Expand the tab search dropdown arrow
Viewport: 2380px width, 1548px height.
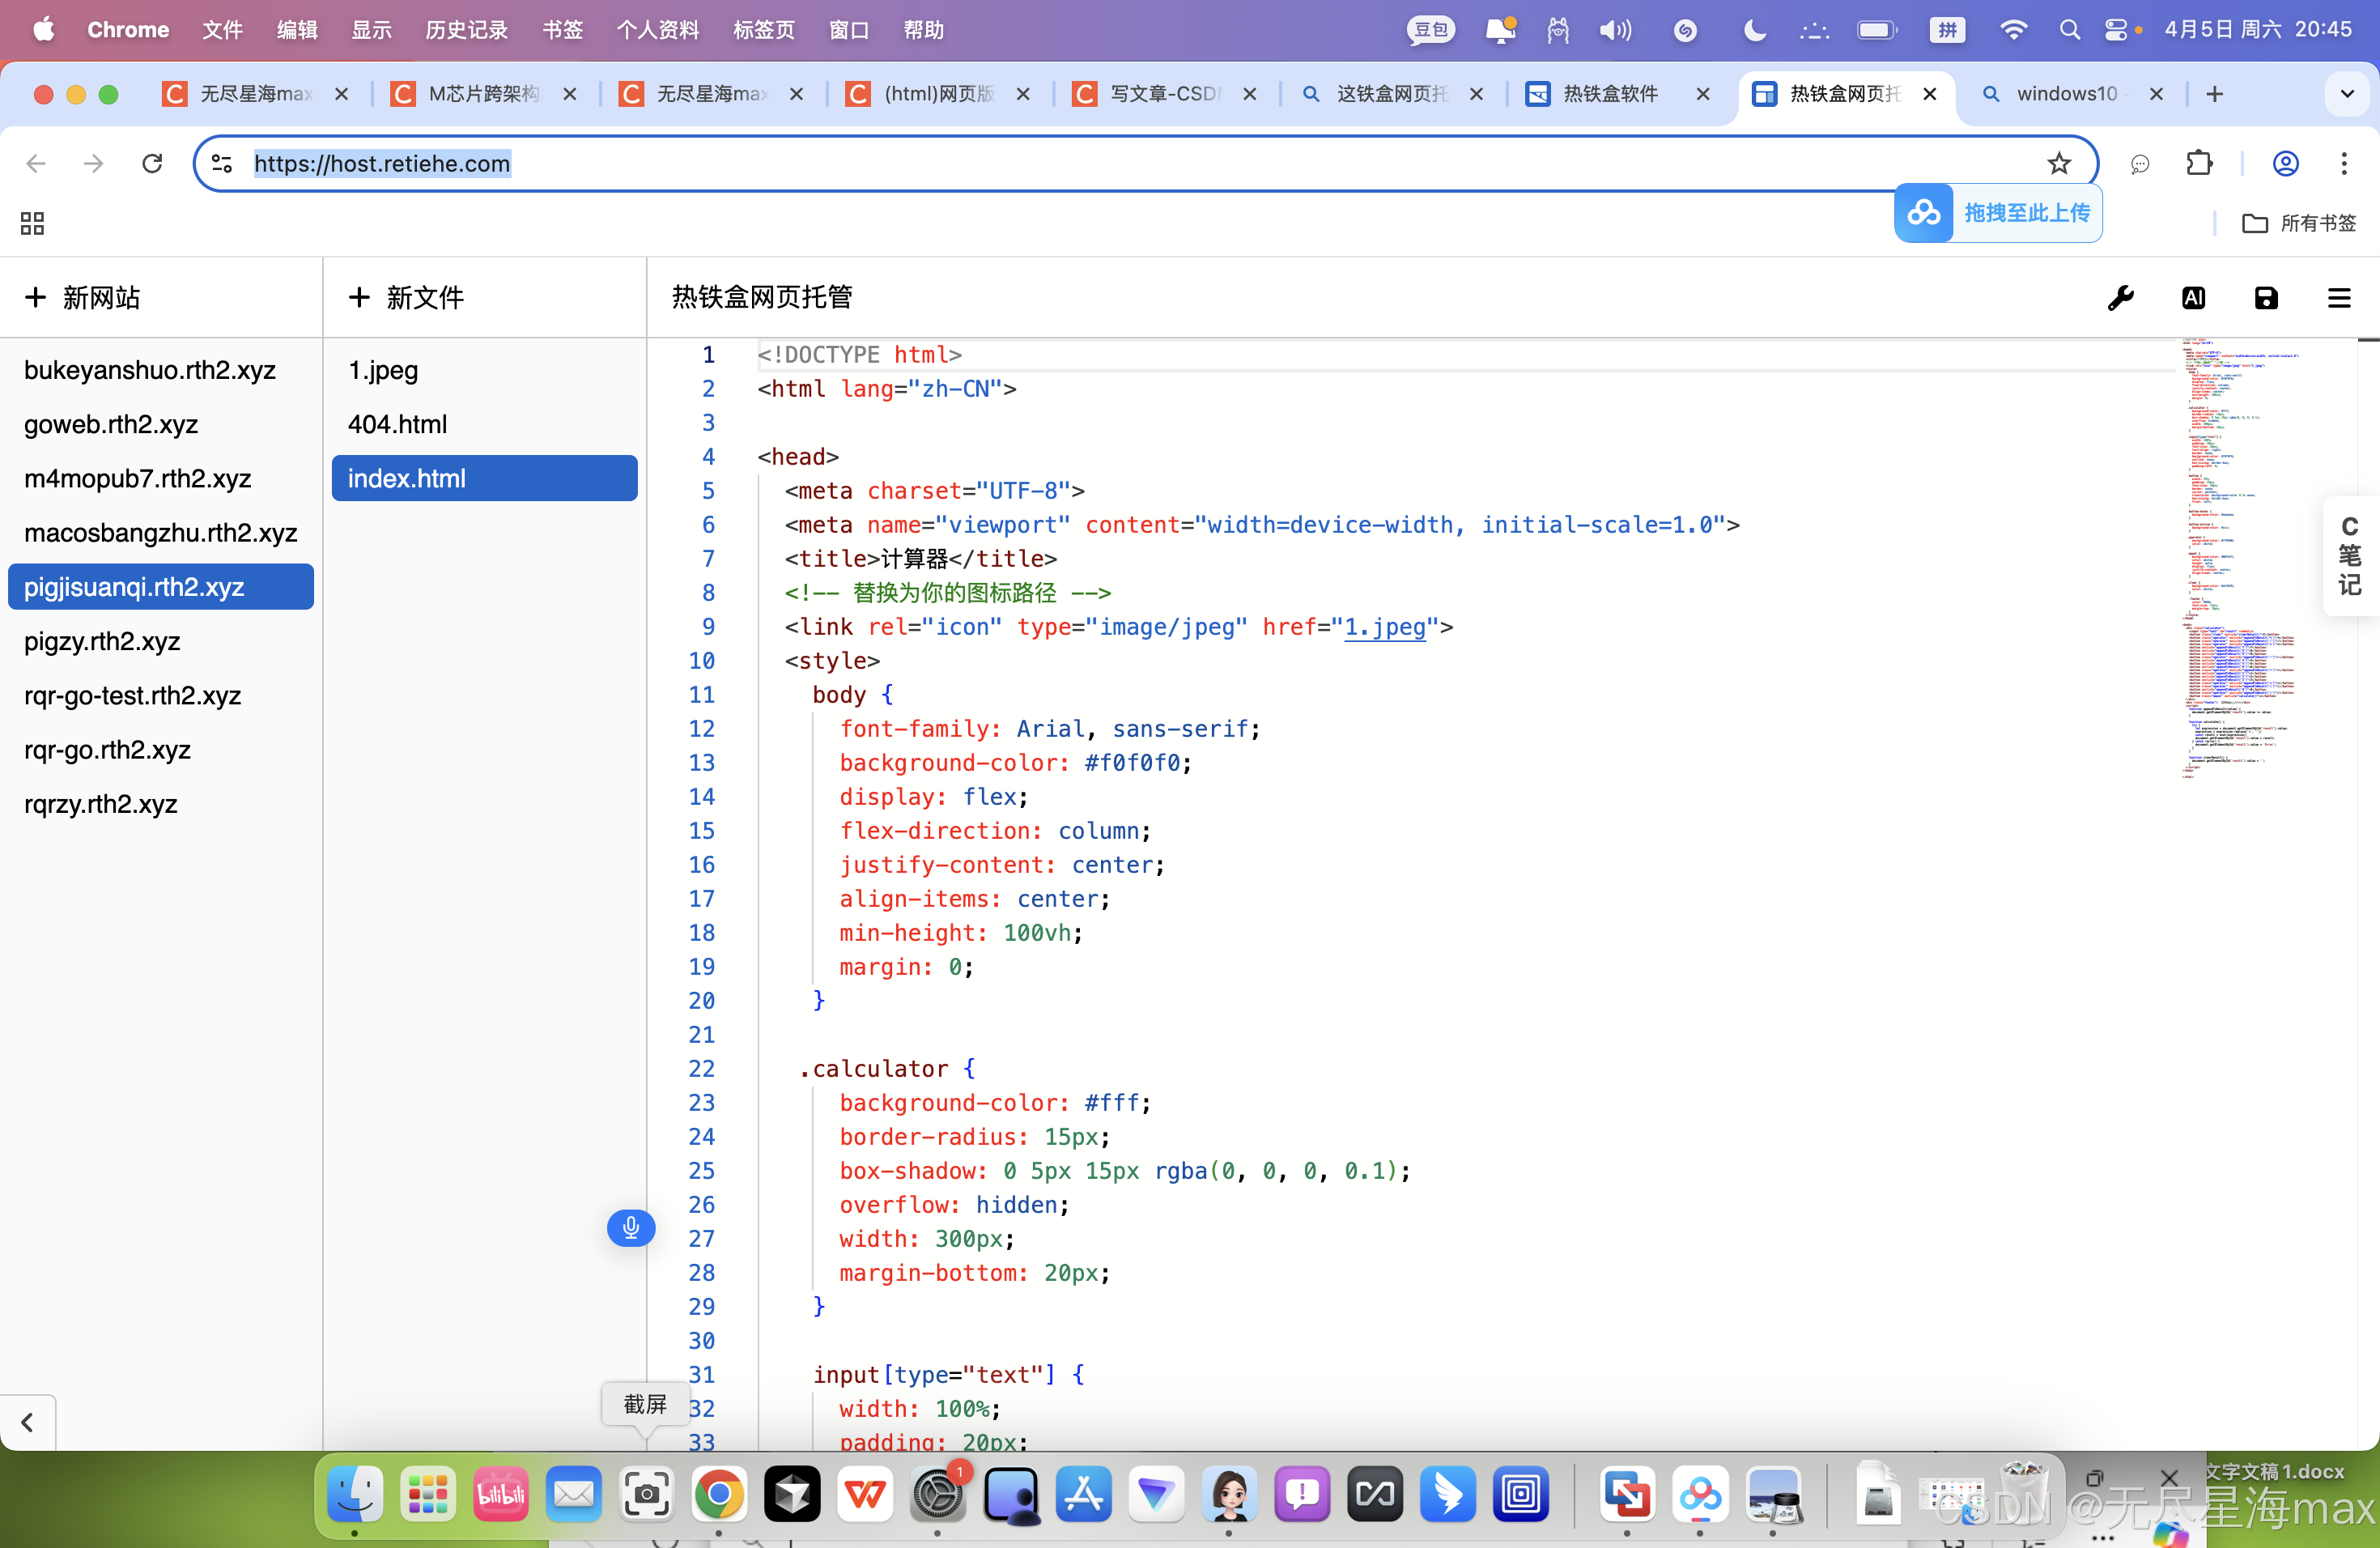[x=2347, y=94]
